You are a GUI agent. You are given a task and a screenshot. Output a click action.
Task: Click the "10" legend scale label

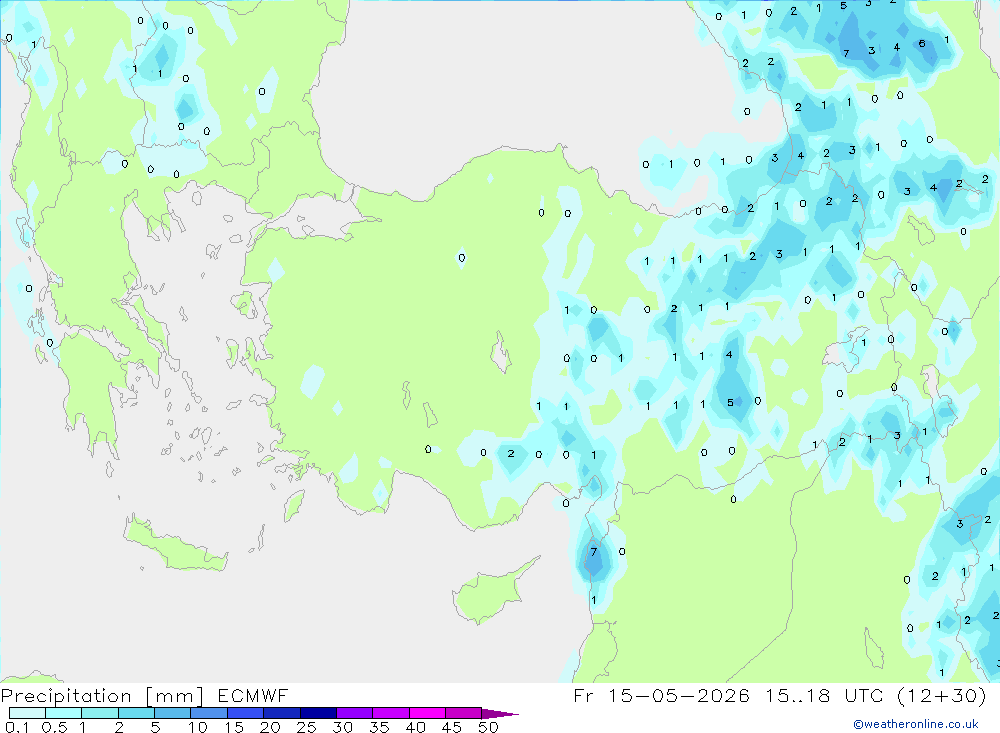click(198, 727)
